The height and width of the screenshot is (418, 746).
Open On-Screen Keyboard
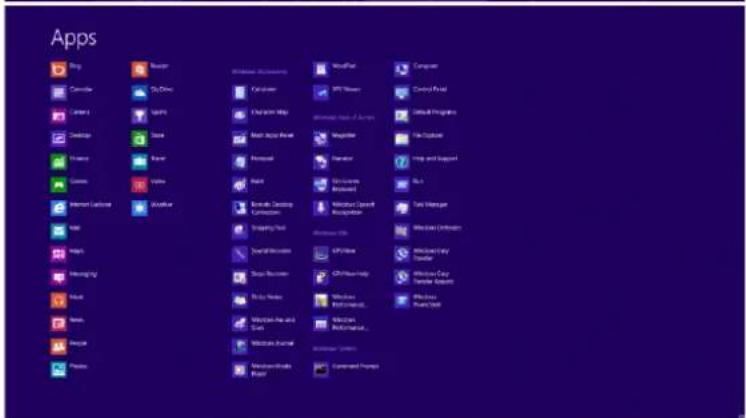337,185
